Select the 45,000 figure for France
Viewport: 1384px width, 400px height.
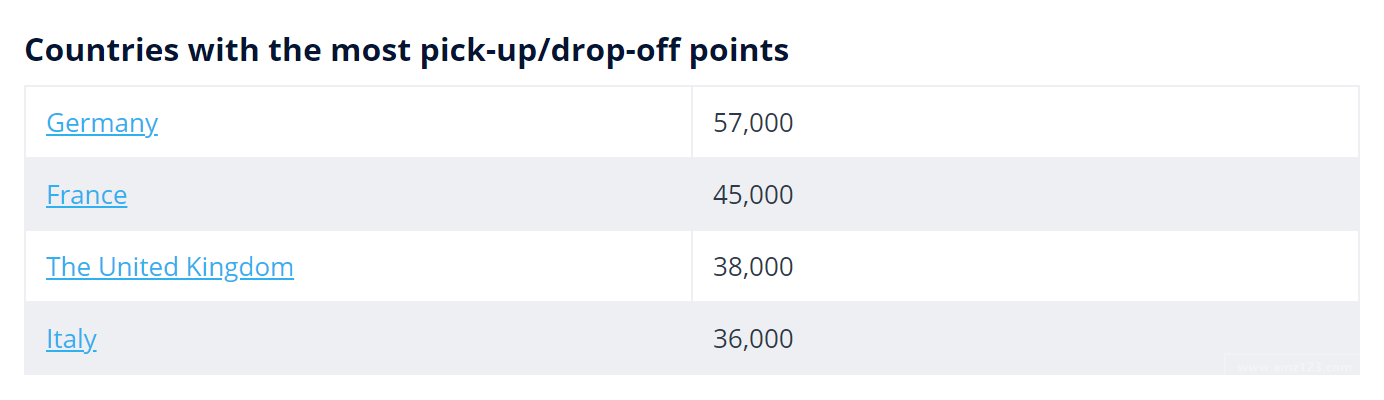pyautogui.click(x=753, y=195)
